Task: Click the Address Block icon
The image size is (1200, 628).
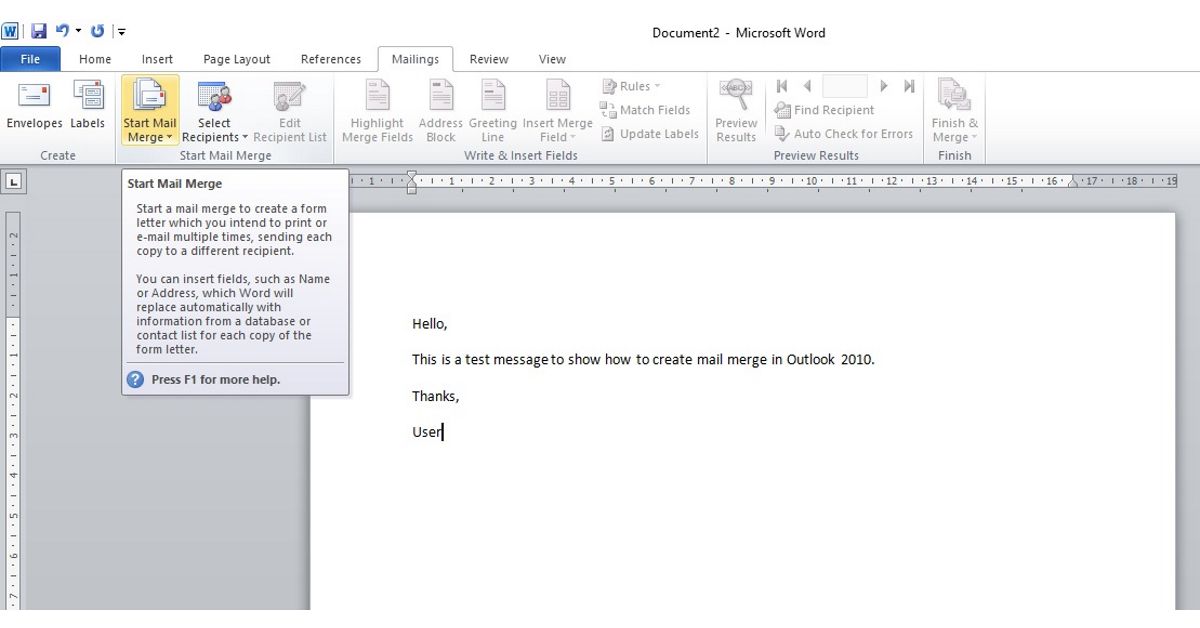Action: point(440,110)
